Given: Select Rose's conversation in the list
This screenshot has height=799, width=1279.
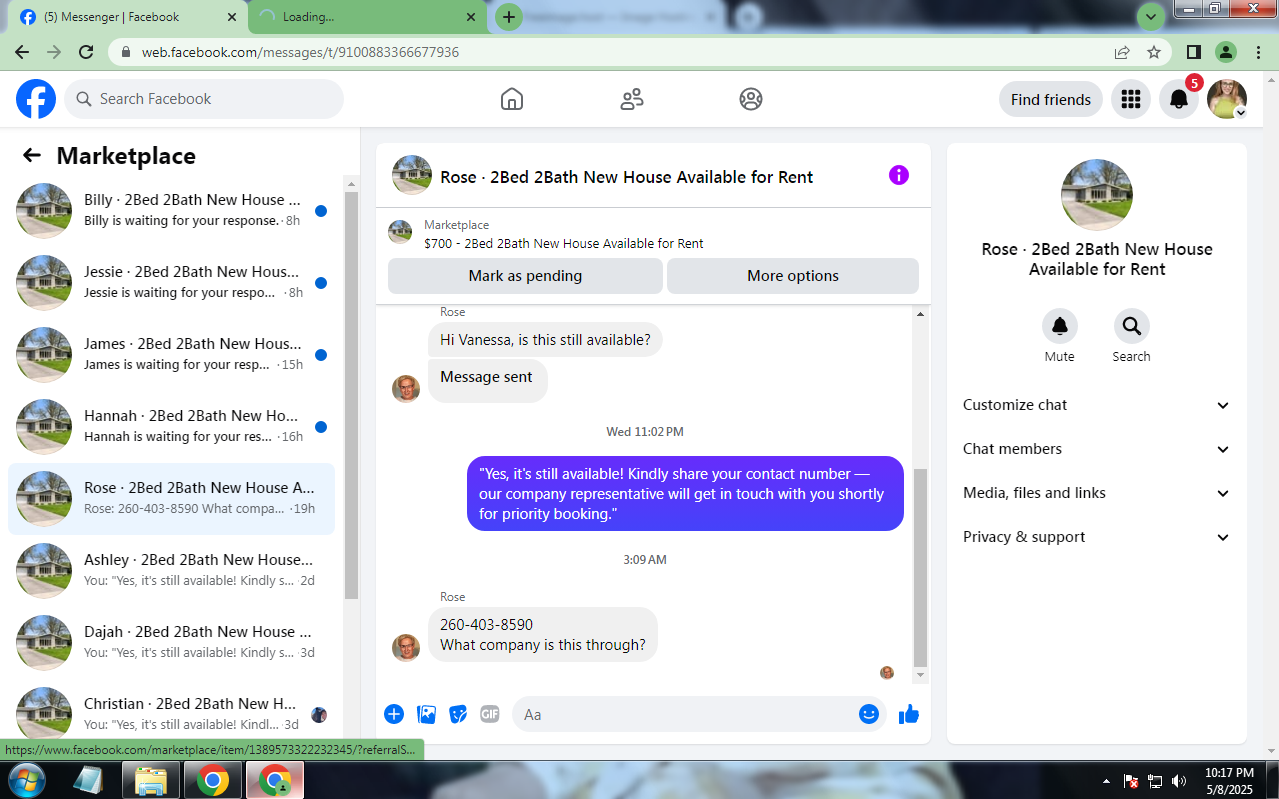Looking at the screenshot, I should 171,498.
